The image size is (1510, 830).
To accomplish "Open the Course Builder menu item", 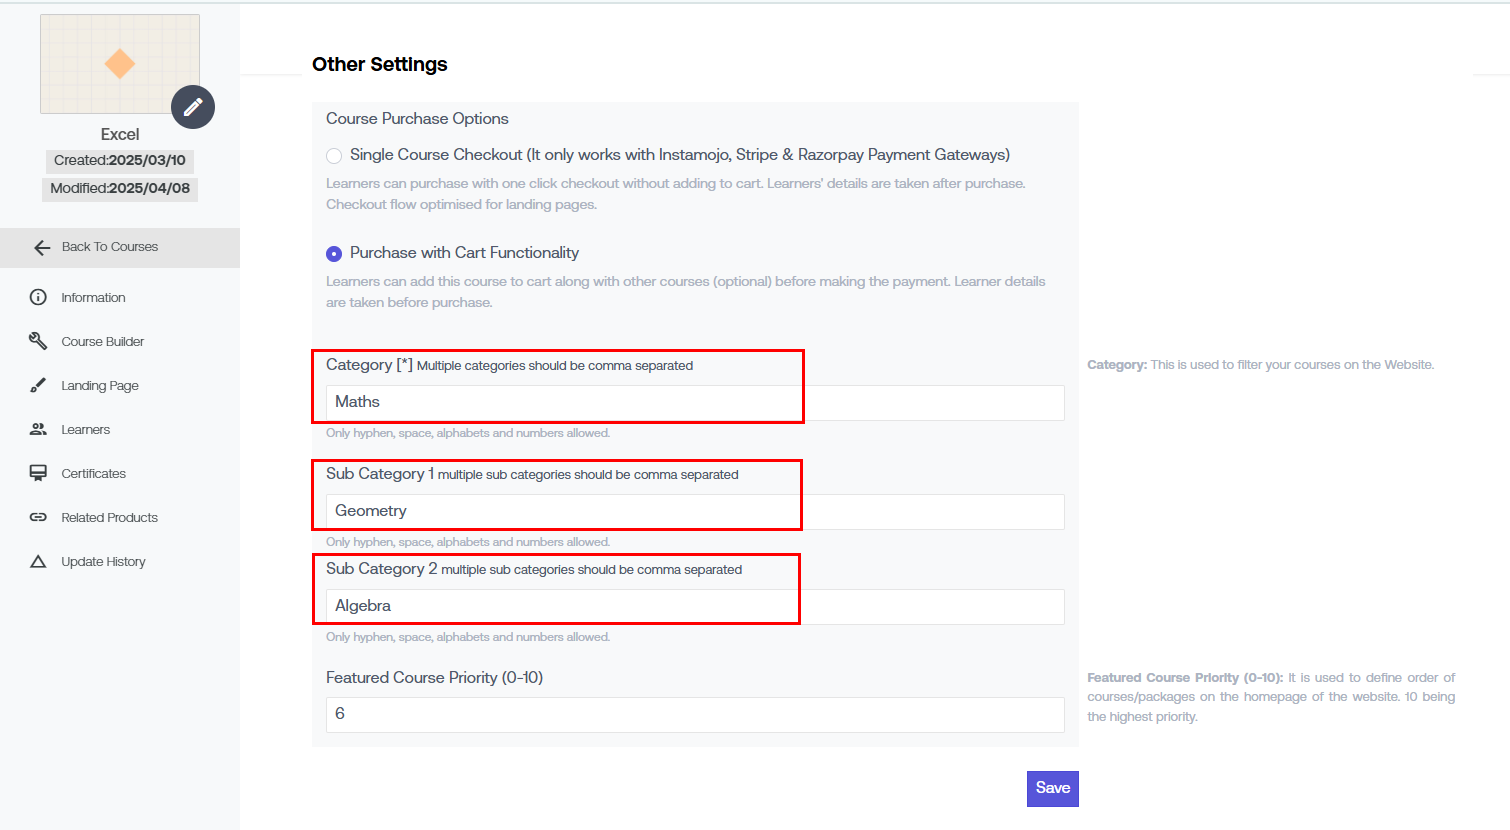I will click(102, 341).
